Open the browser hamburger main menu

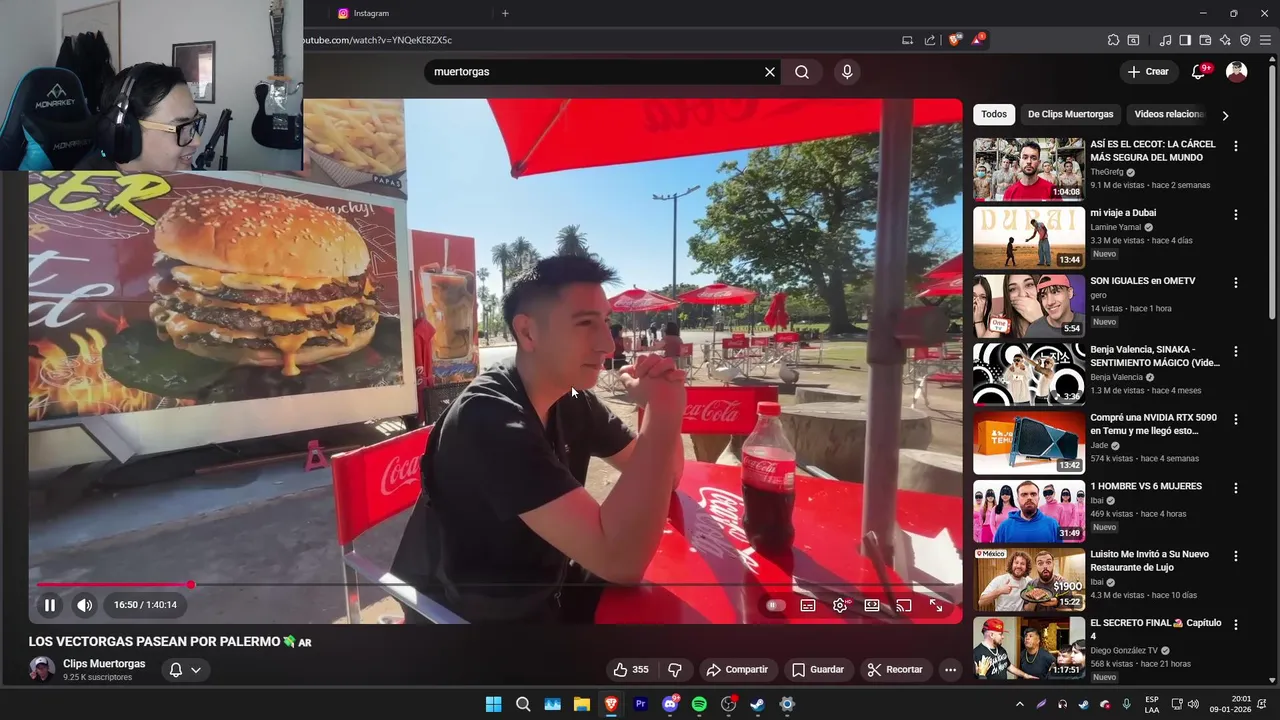click(1265, 40)
